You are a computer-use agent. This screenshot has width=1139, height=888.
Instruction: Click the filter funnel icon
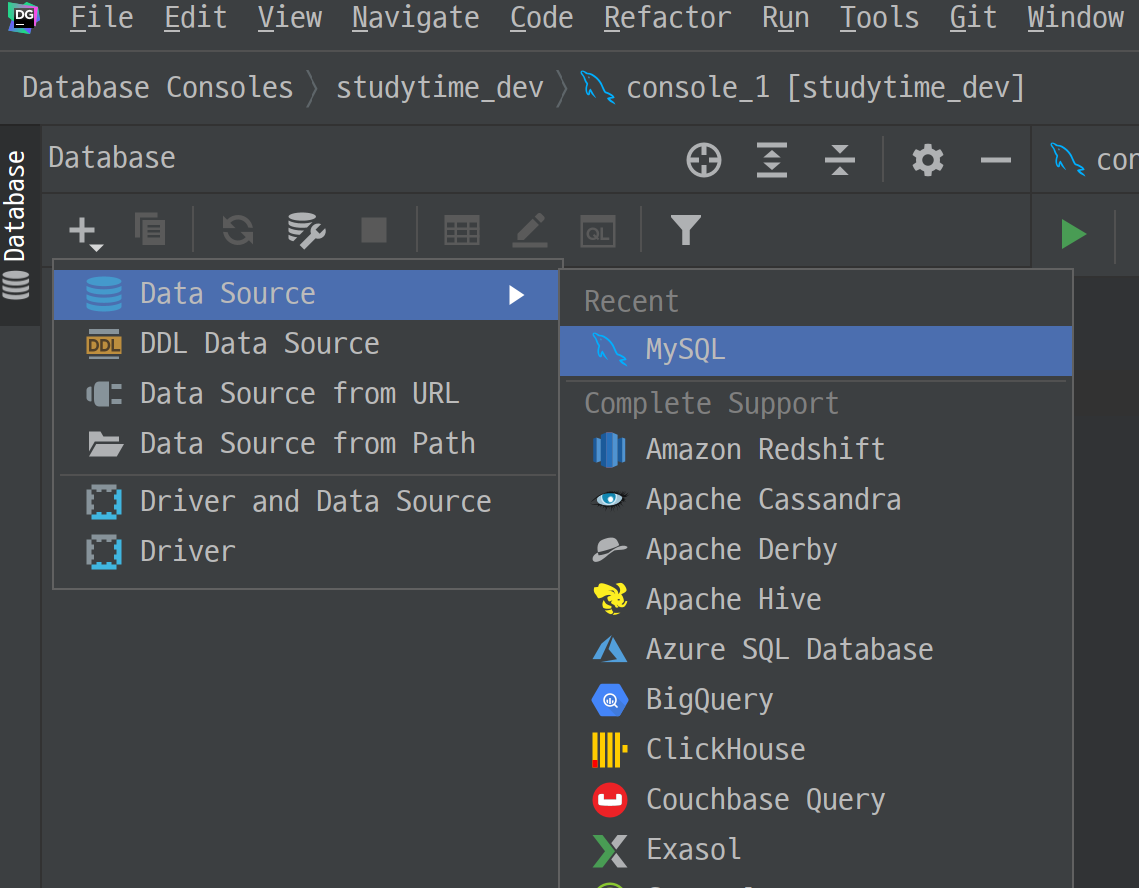(x=685, y=231)
